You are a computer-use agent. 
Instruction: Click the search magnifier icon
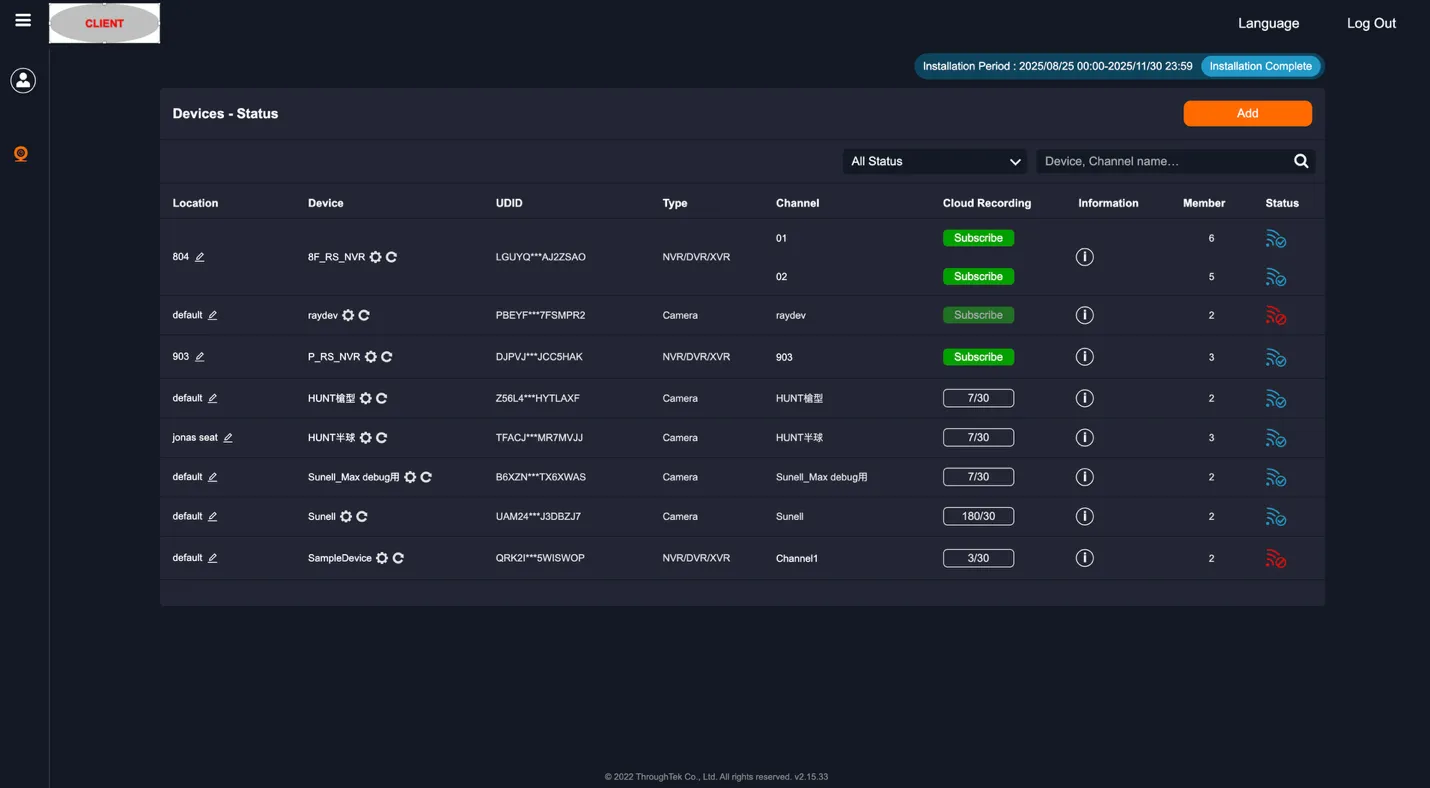point(1301,160)
